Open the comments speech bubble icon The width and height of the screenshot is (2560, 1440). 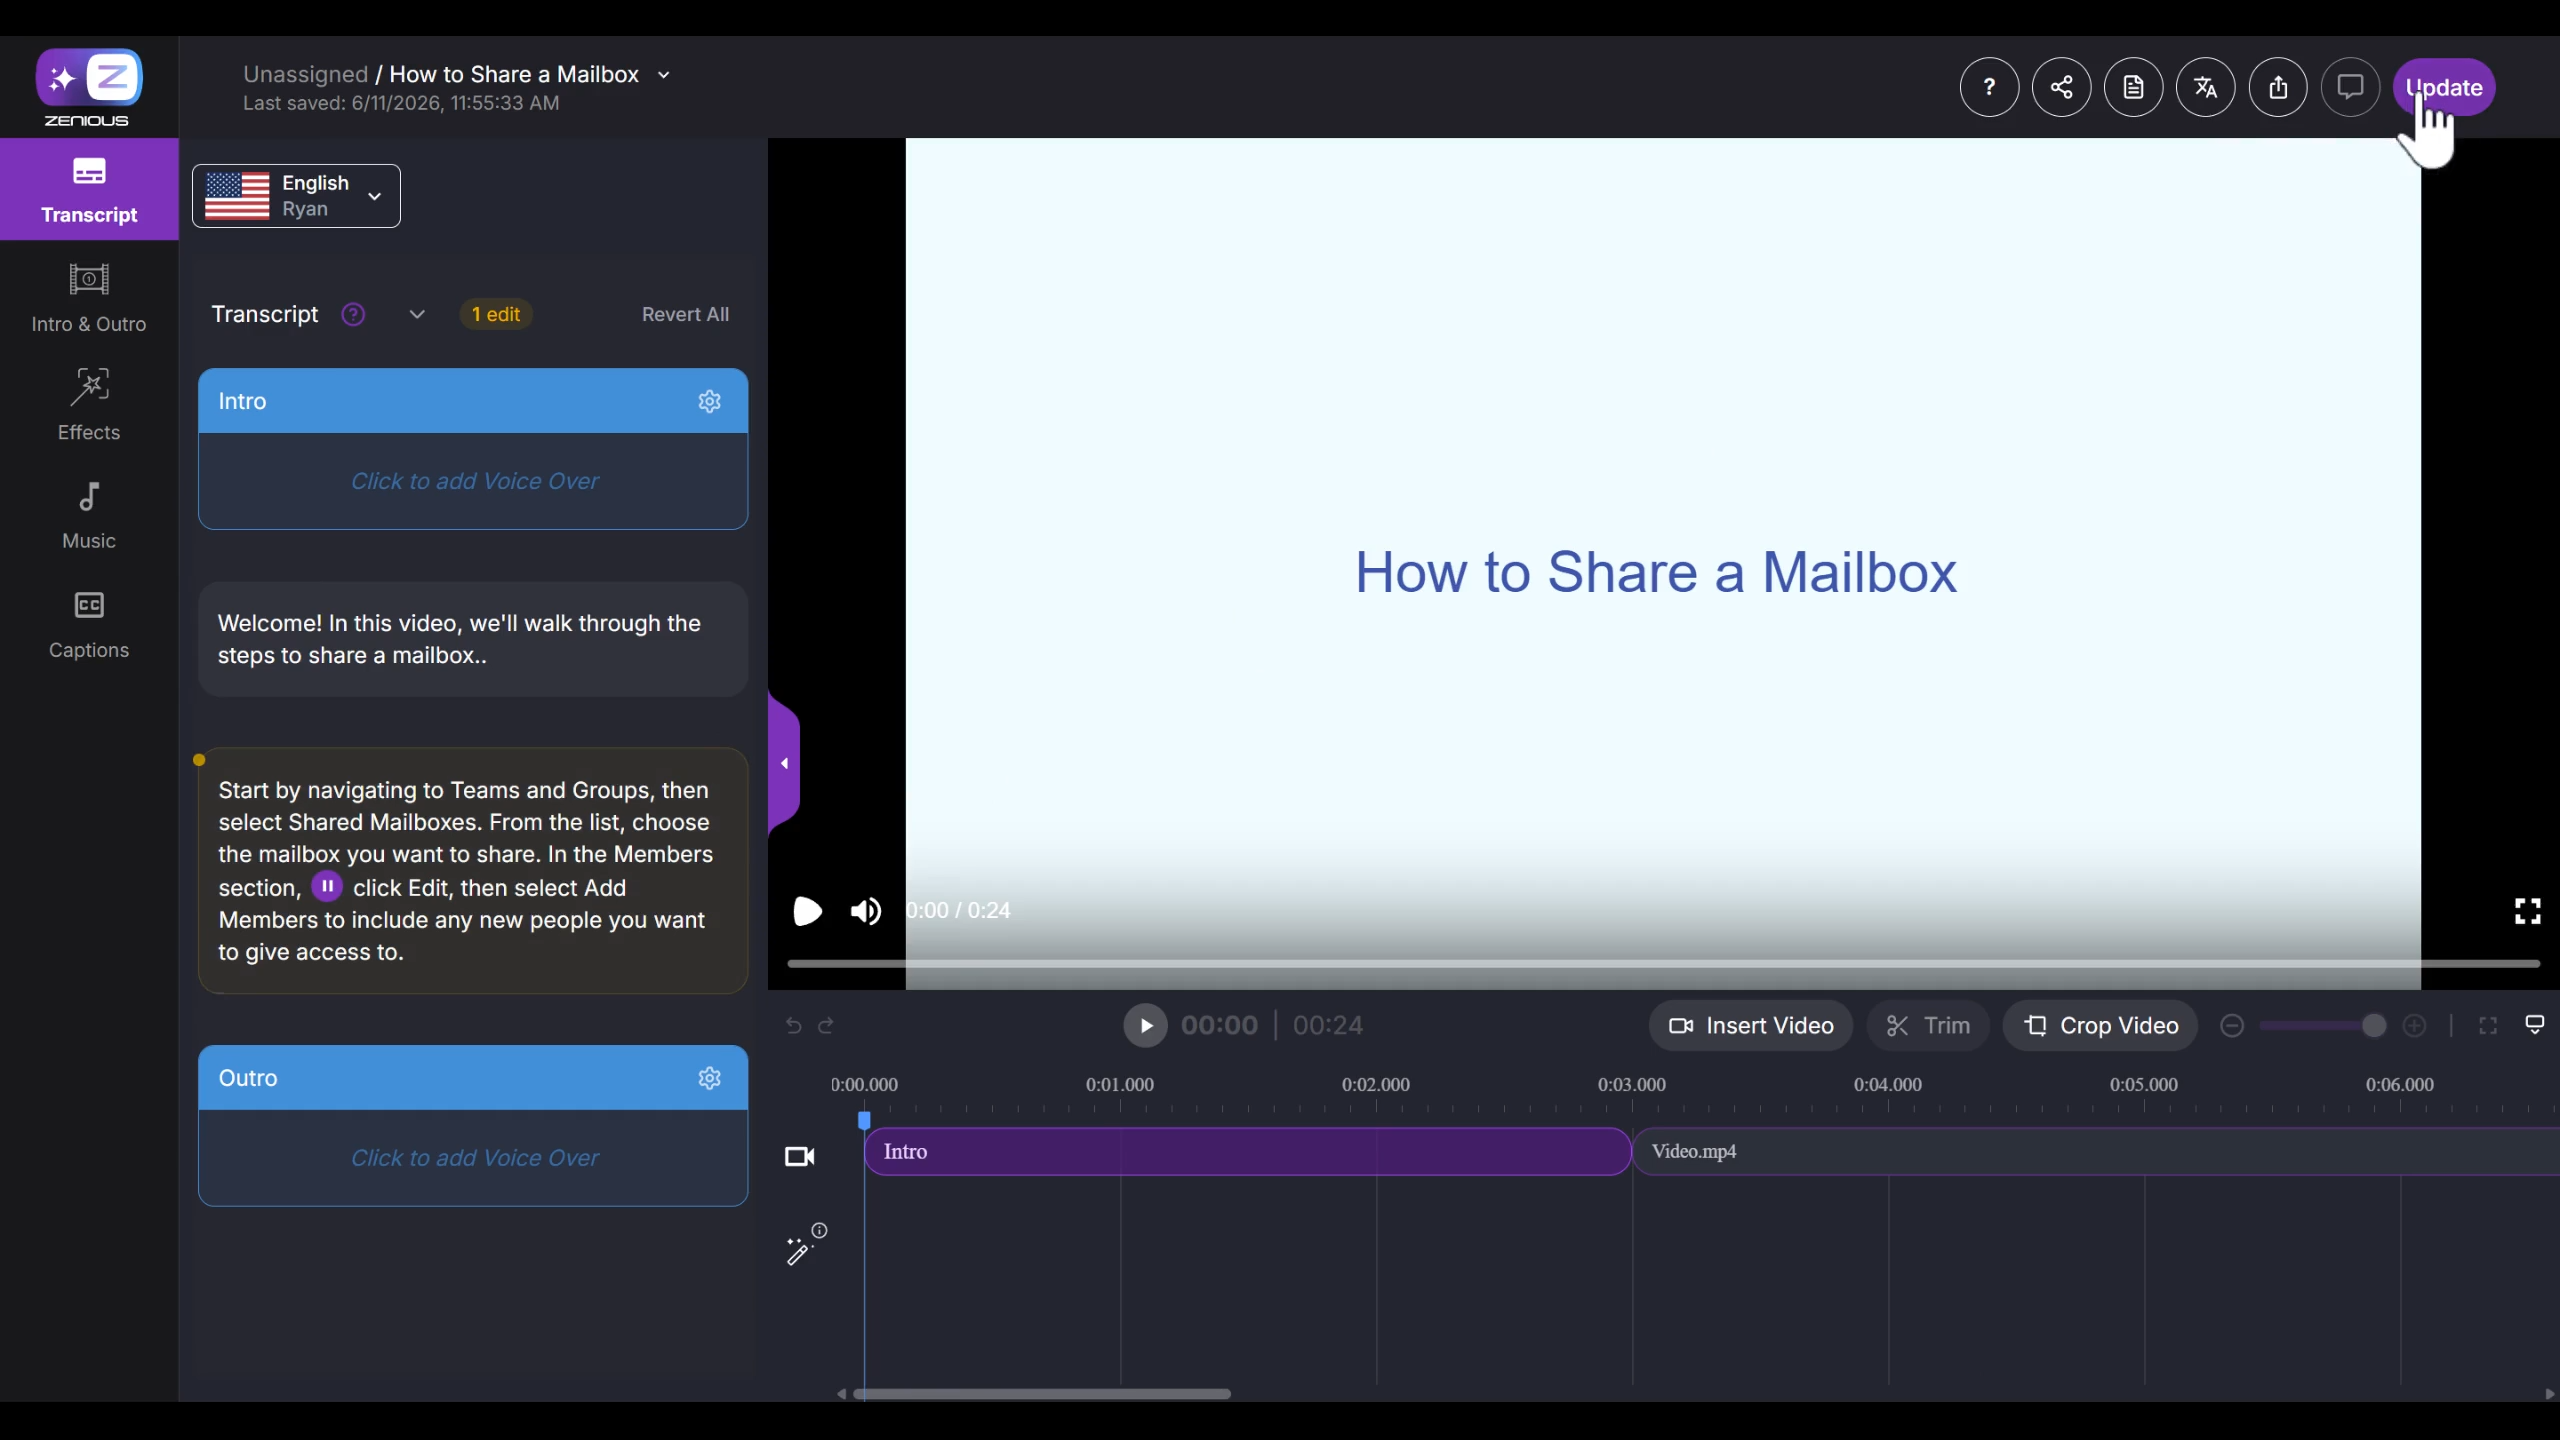tap(2350, 88)
